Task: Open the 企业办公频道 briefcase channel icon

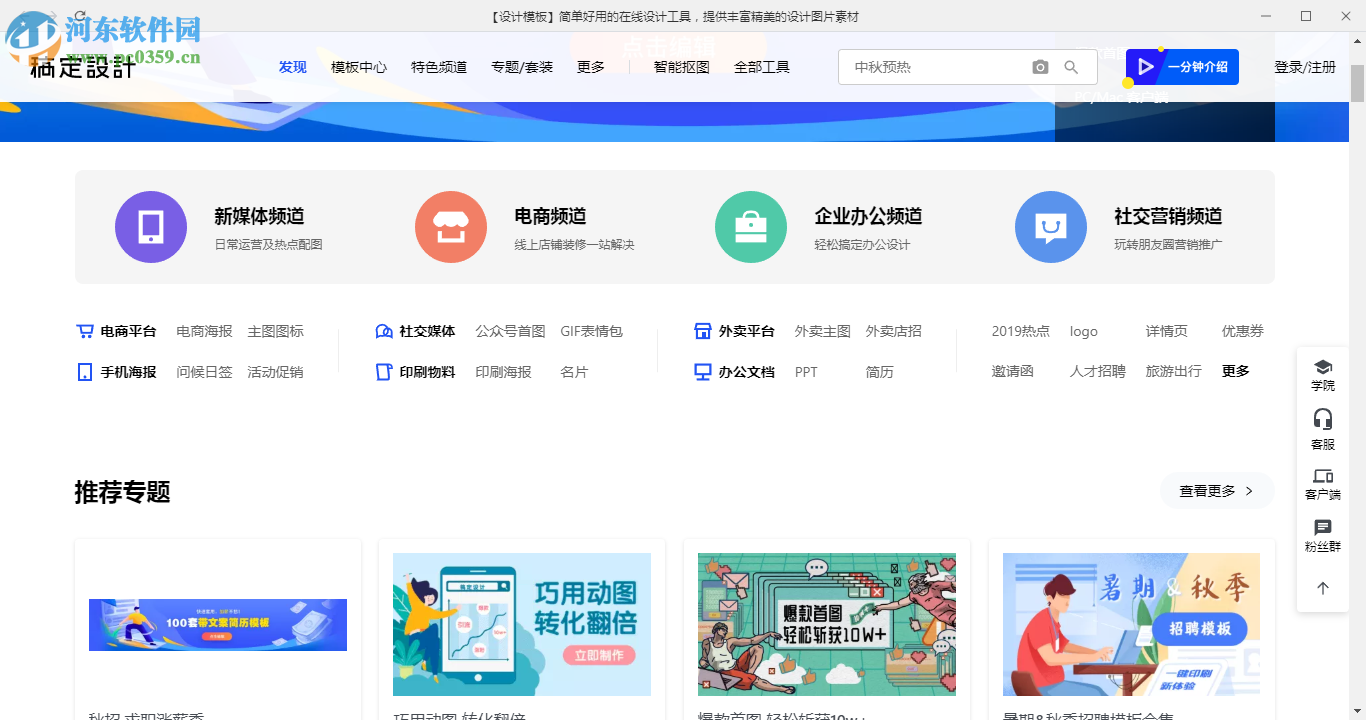Action: [x=751, y=227]
